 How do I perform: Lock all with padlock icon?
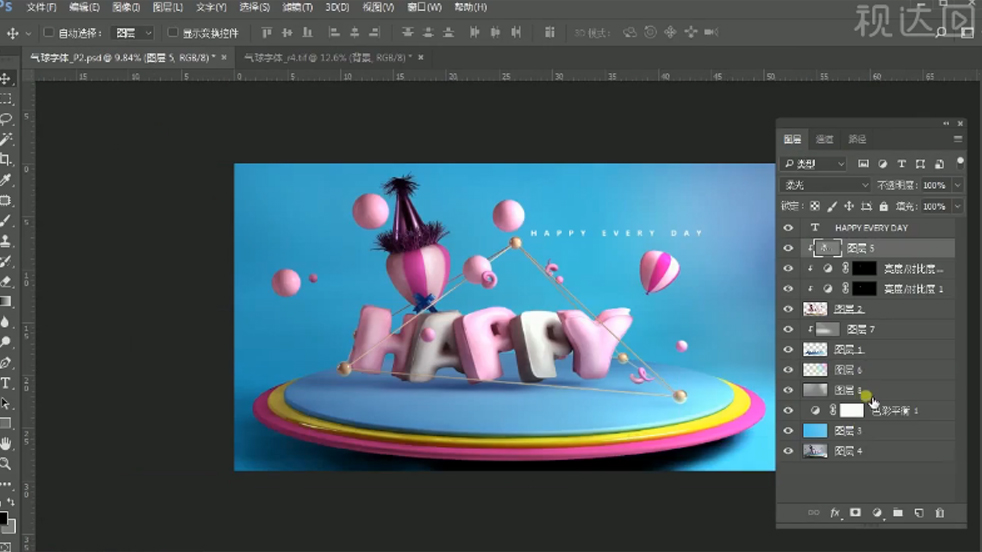884,206
